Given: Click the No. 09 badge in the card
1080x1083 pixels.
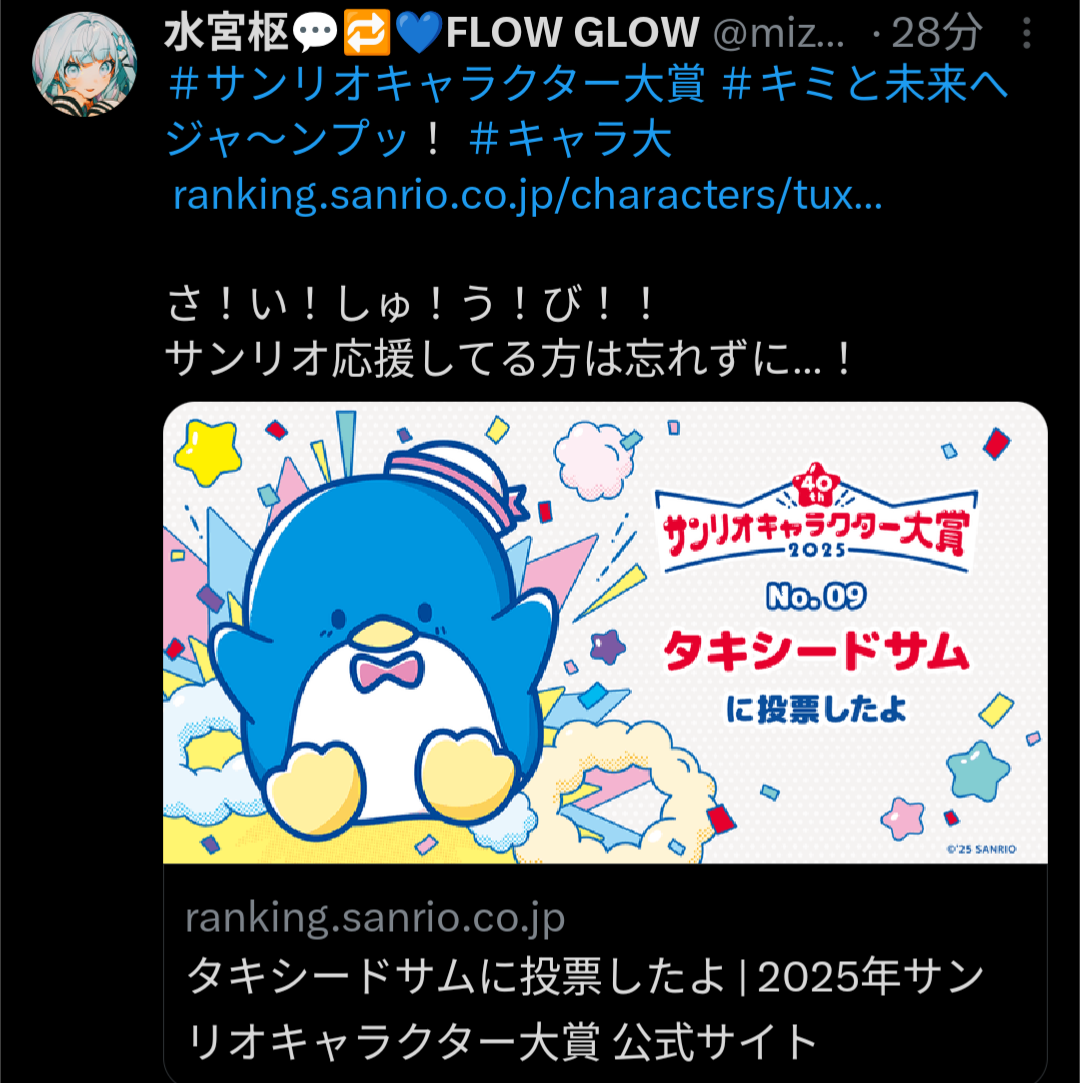Looking at the screenshot, I should pos(816,596).
